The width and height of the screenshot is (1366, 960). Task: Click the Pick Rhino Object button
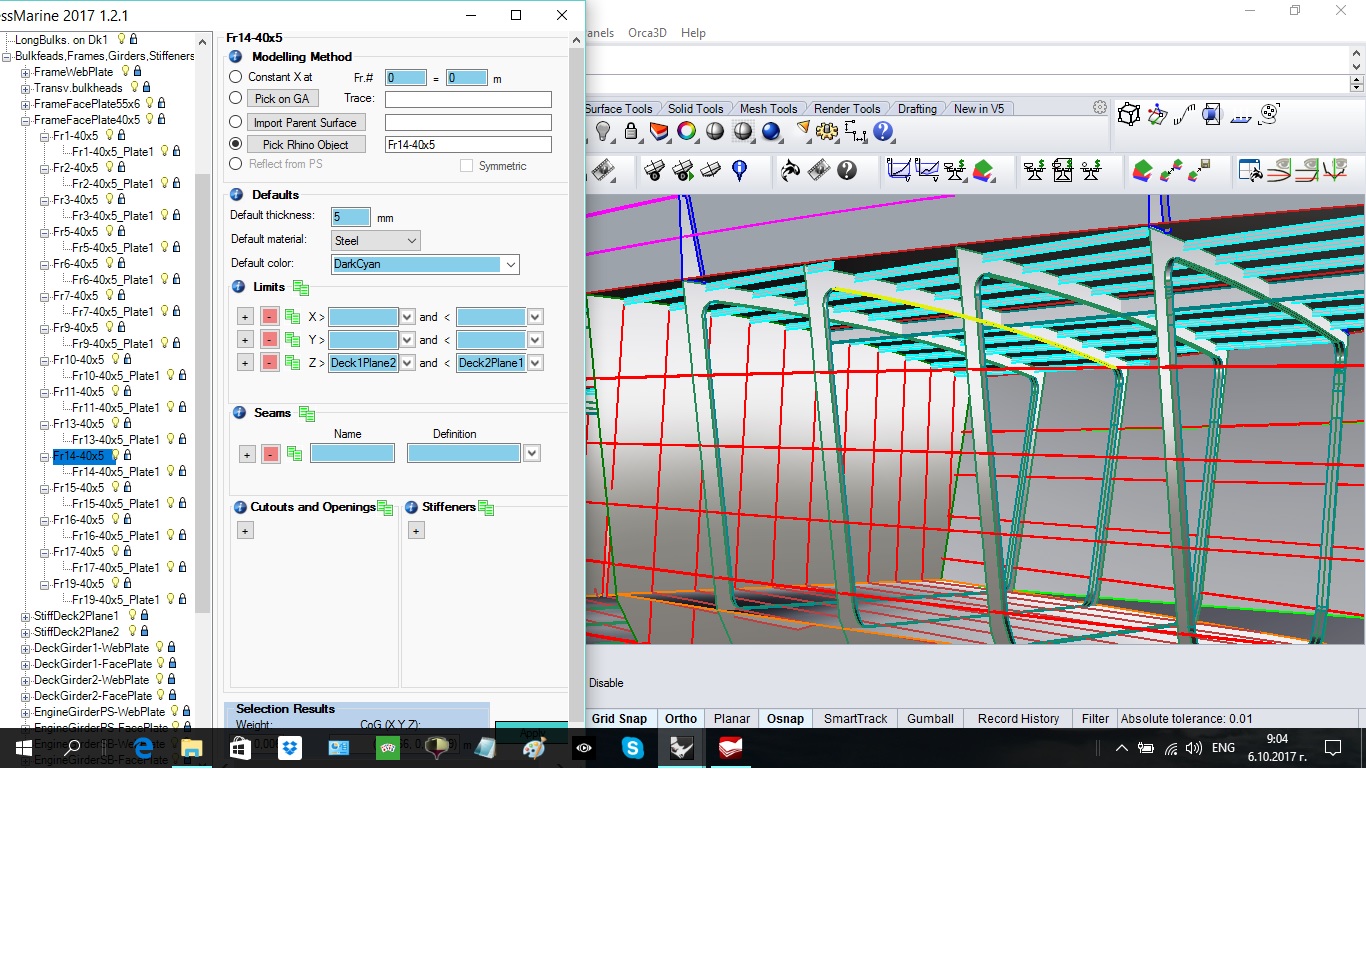[305, 145]
